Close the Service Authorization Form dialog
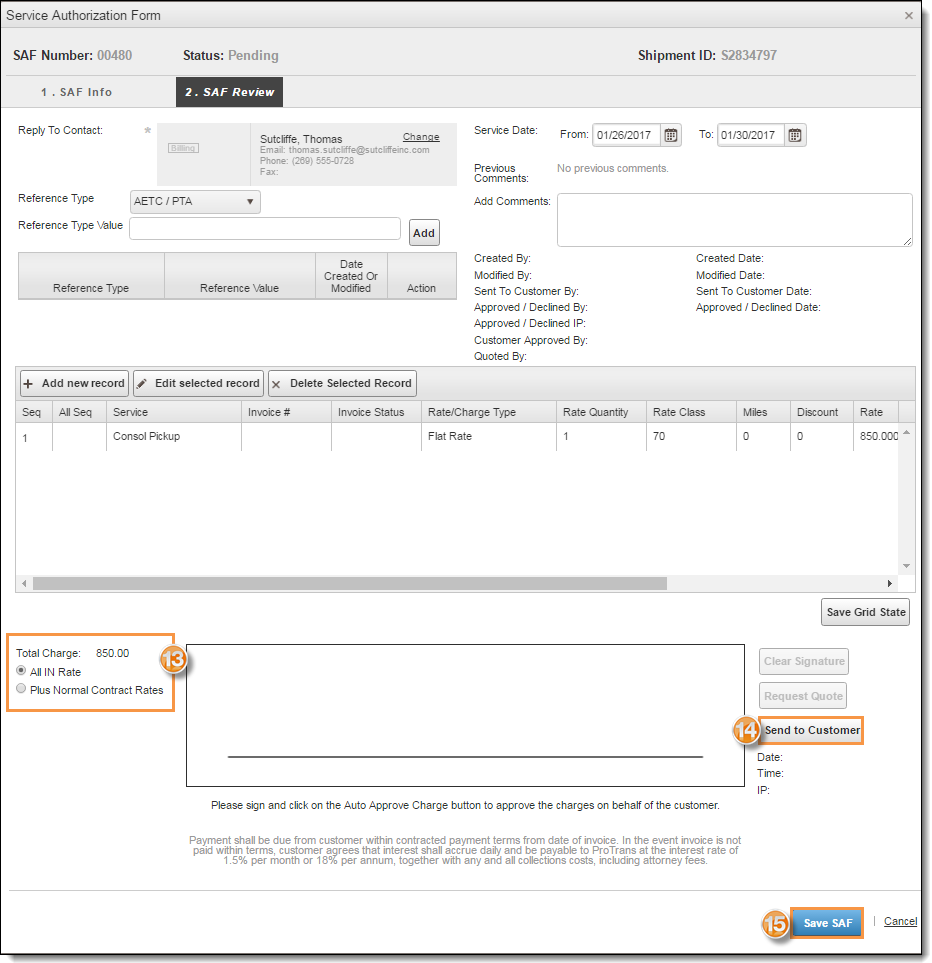 coord(909,15)
